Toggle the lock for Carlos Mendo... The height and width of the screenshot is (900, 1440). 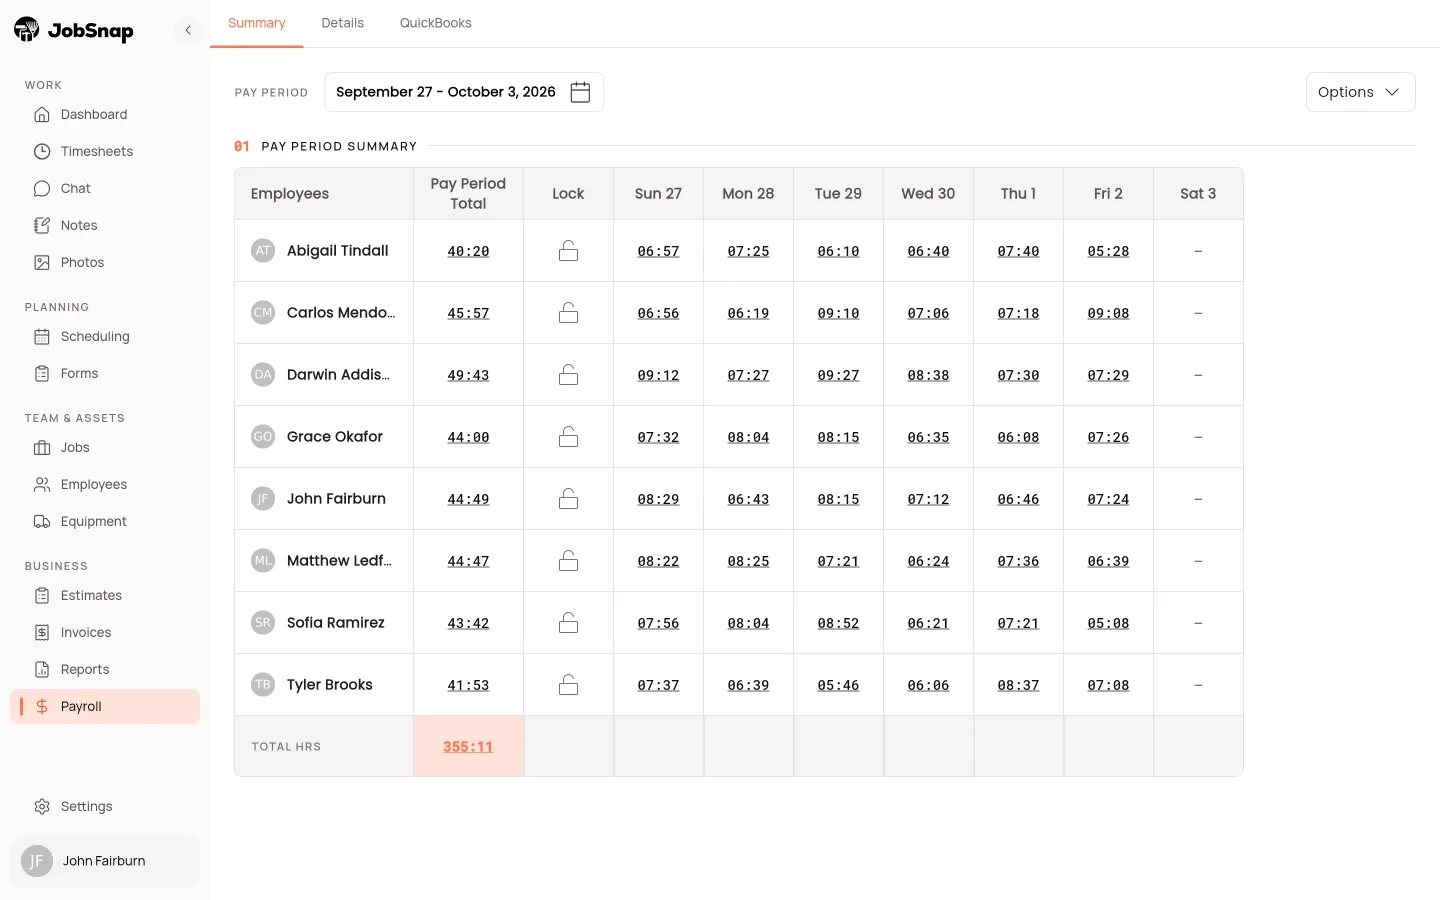(568, 313)
